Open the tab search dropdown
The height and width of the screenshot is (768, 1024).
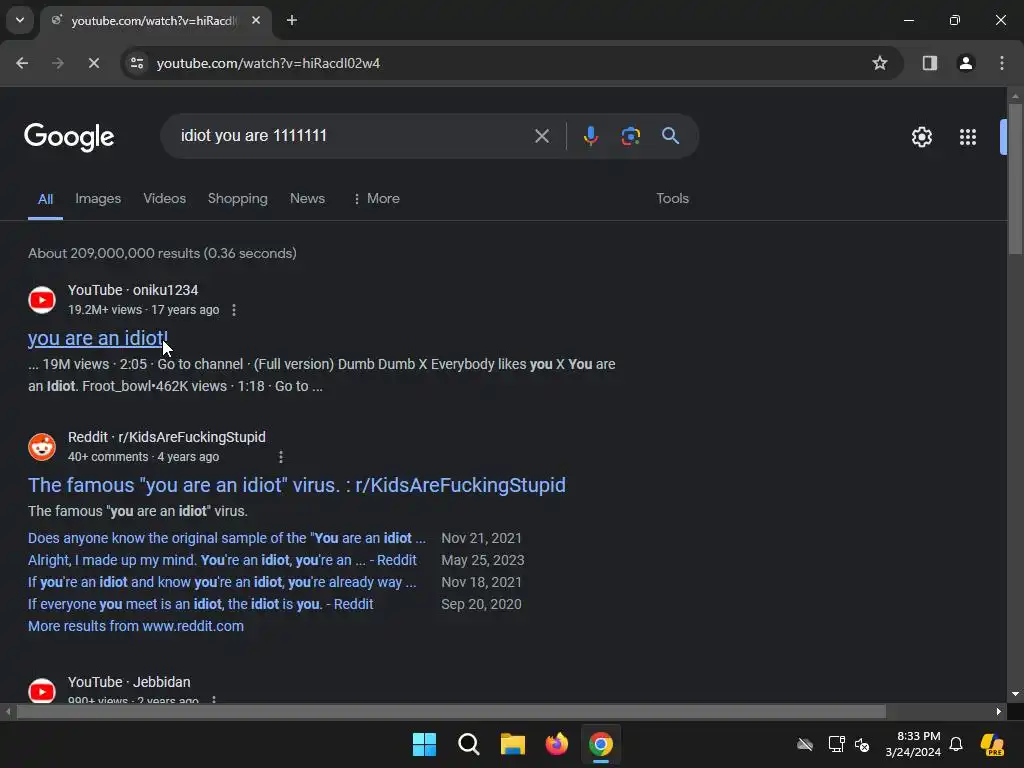[x=20, y=20]
